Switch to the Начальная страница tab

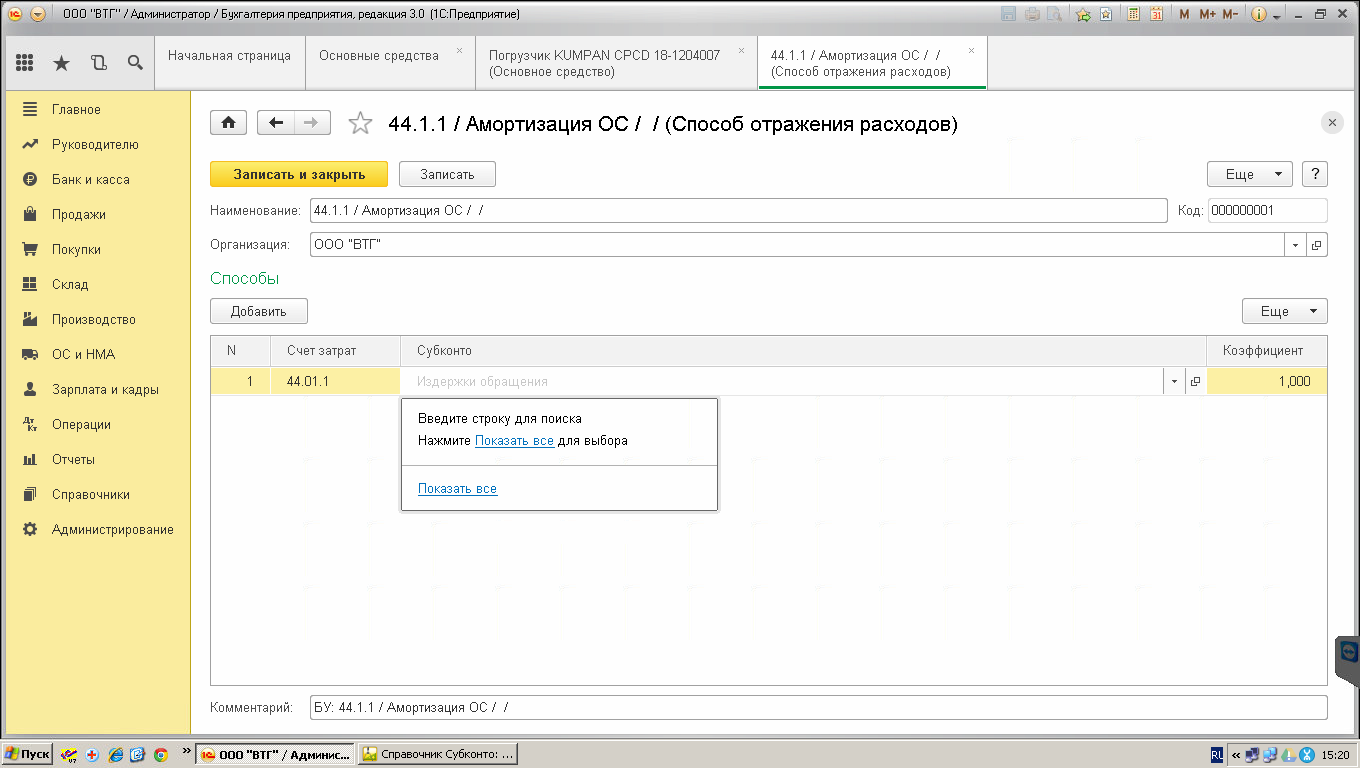pyautogui.click(x=229, y=63)
